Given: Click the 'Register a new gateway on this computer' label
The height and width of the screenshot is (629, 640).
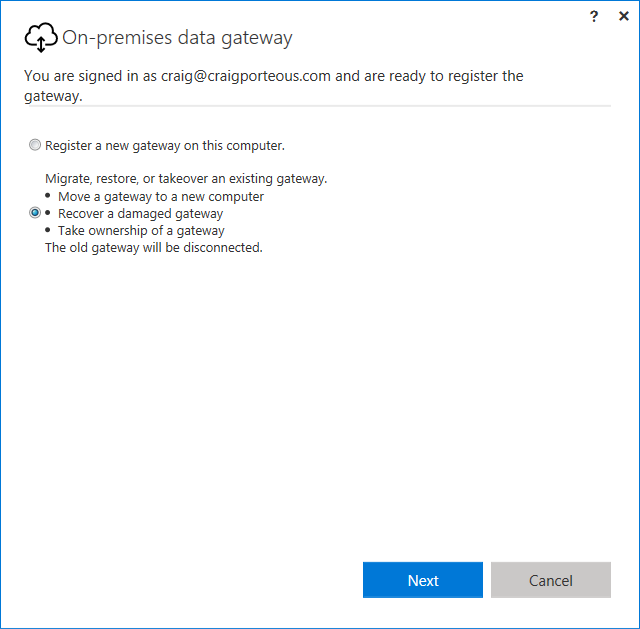Looking at the screenshot, I should [x=165, y=146].
